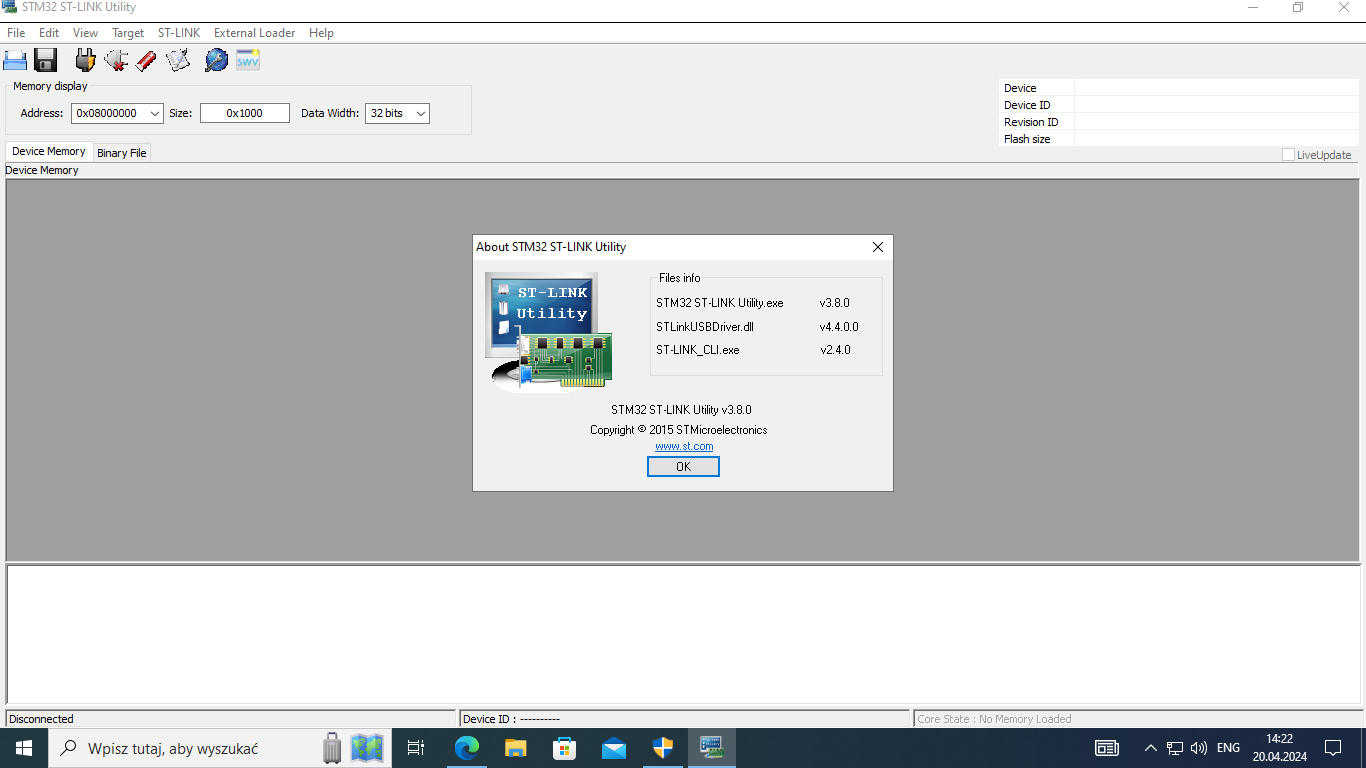The image size is (1366, 768).
Task: Expand the Address dropdown
Action: (x=155, y=113)
